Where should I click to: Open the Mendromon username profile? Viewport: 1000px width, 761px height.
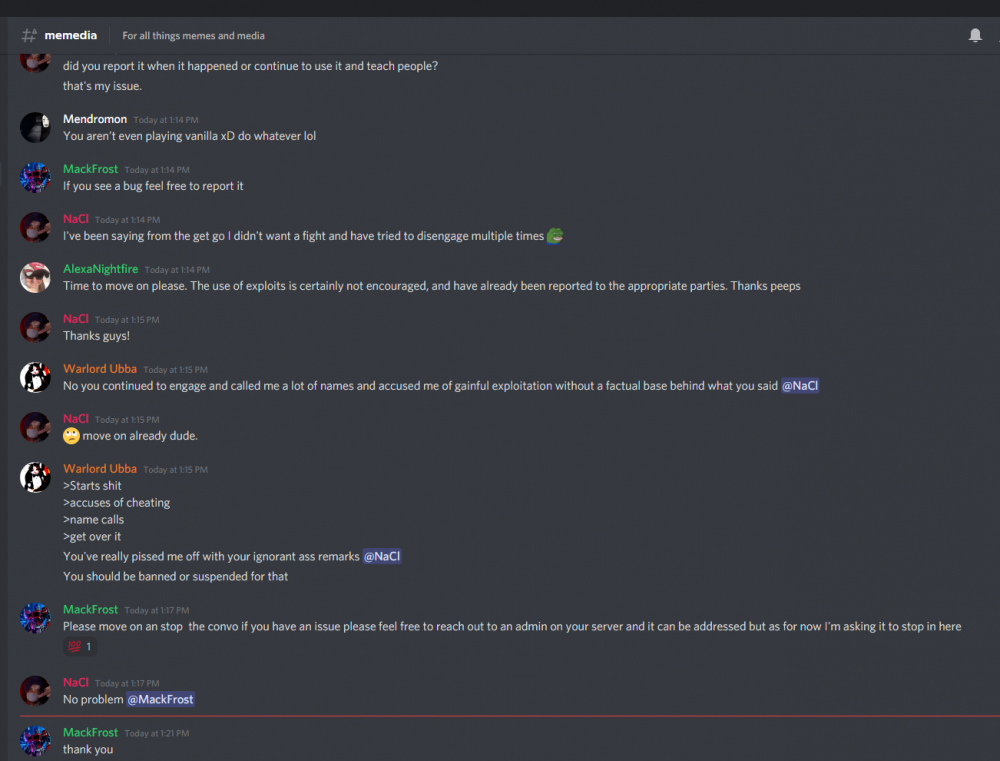click(x=95, y=119)
